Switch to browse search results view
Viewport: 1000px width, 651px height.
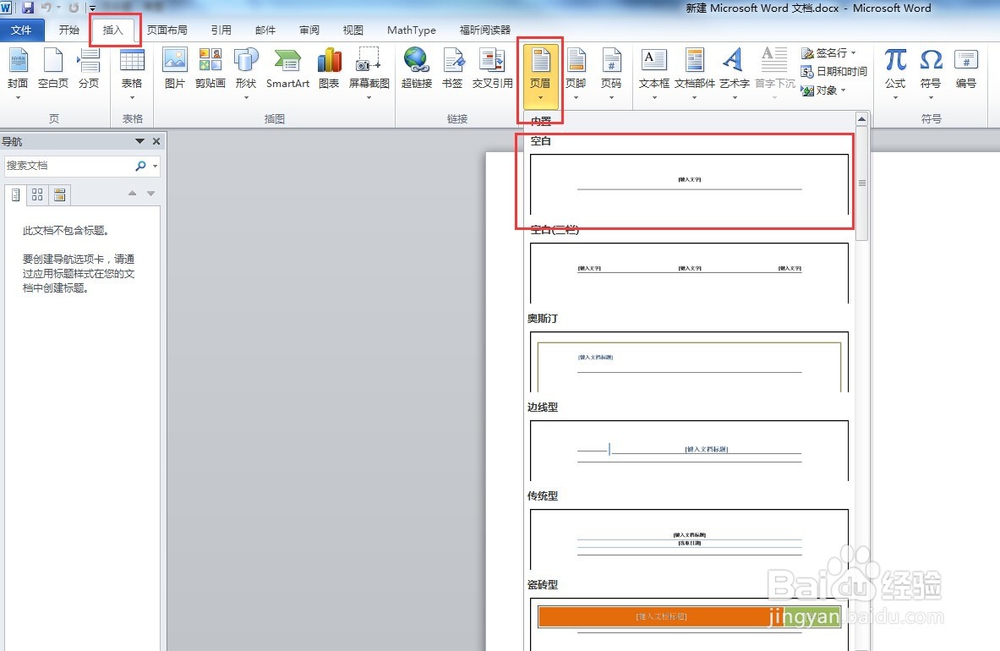(x=59, y=194)
